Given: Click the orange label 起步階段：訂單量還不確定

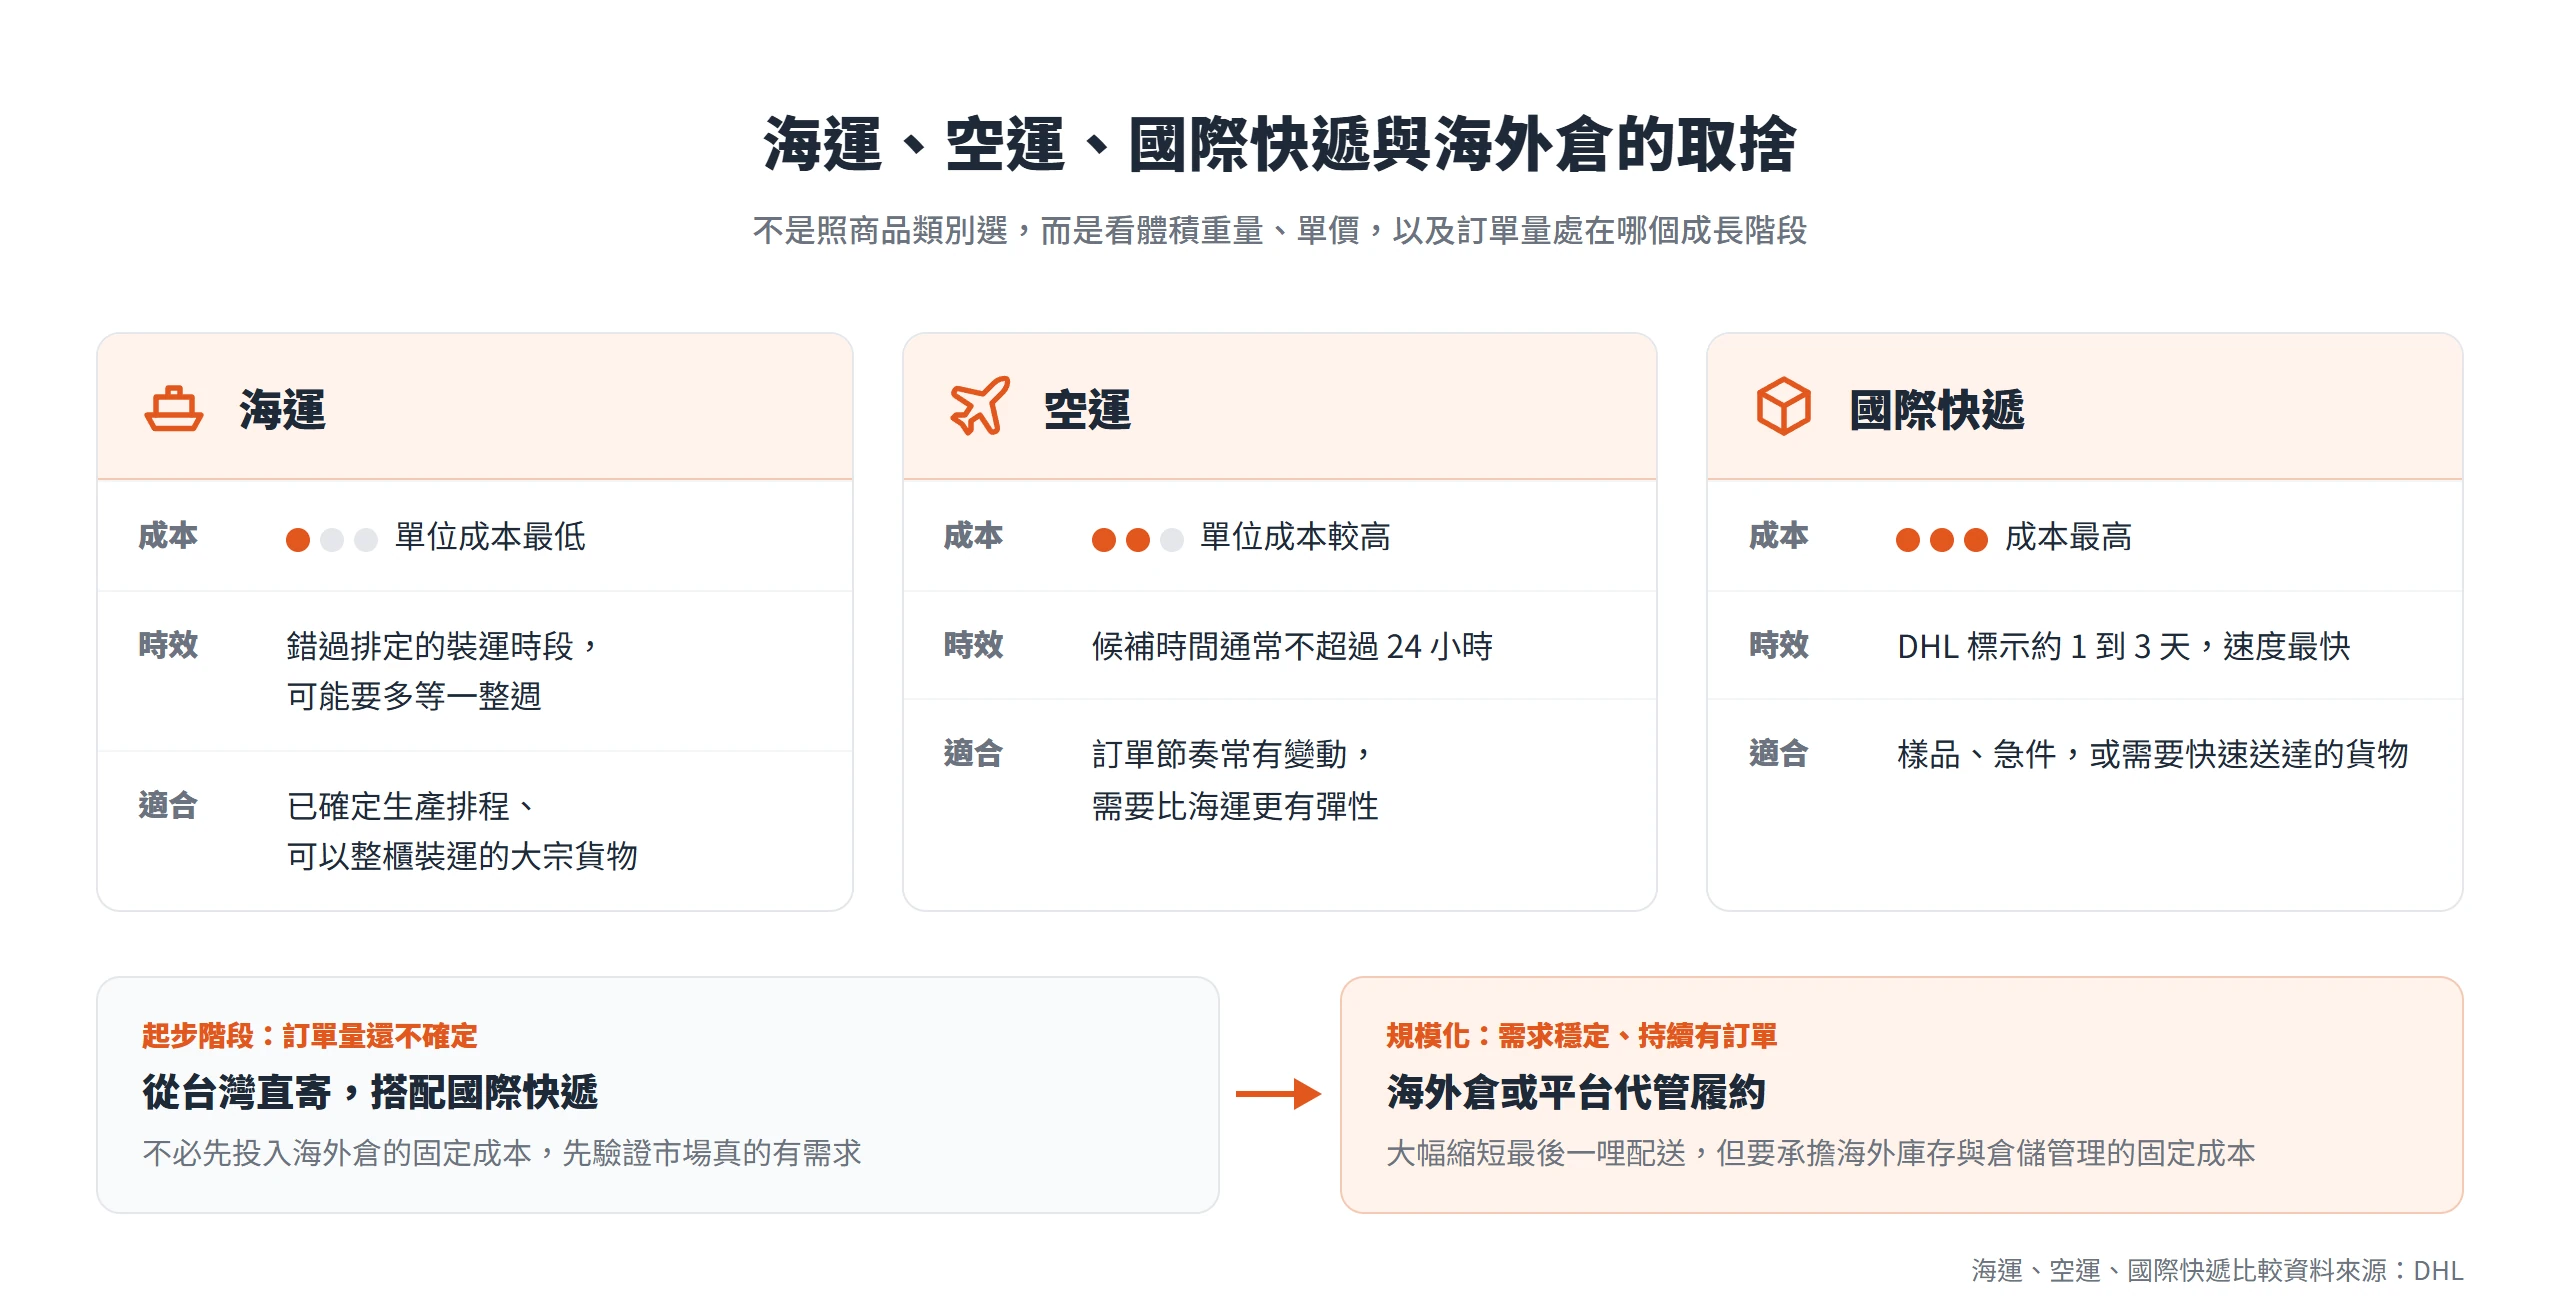Looking at the screenshot, I should 309,1036.
